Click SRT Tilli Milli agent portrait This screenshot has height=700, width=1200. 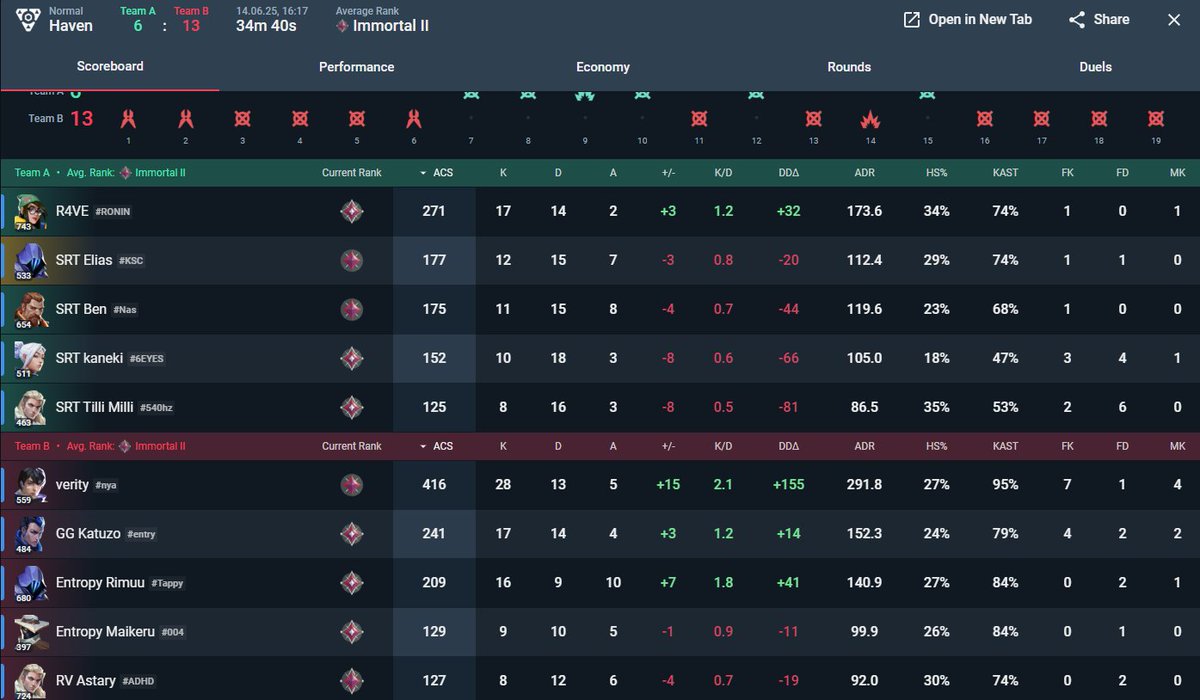click(30, 406)
